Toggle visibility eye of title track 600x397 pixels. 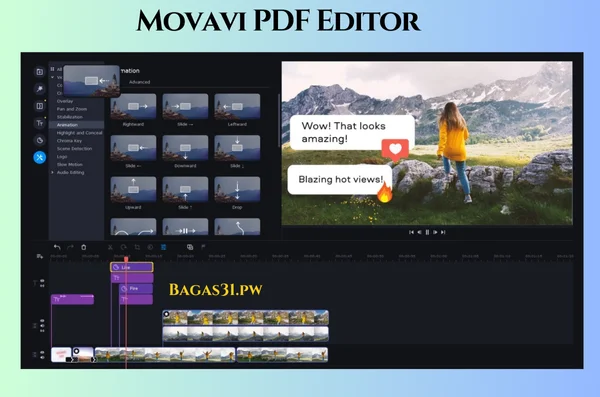tap(42, 281)
